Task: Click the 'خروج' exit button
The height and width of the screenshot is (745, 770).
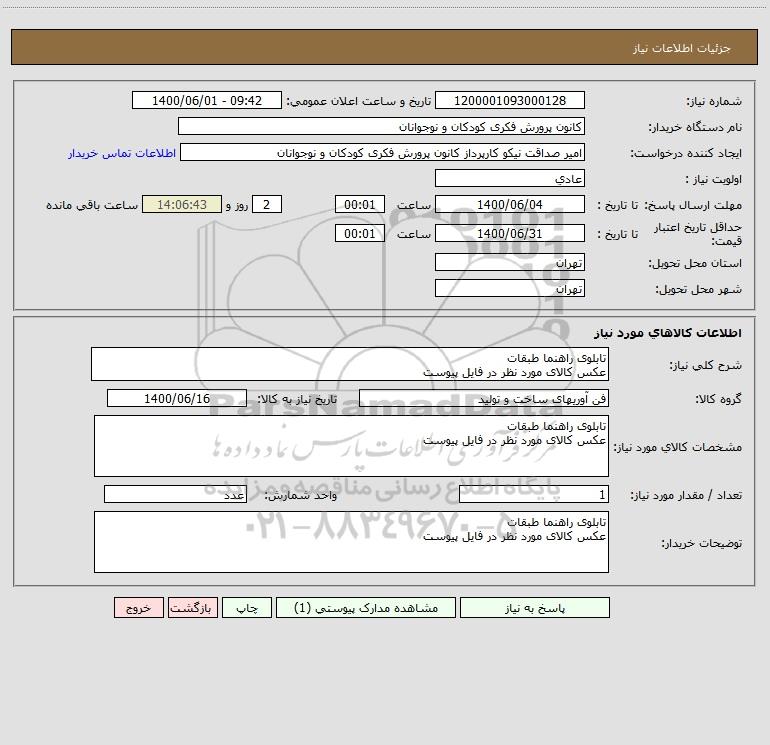Action: [x=138, y=608]
